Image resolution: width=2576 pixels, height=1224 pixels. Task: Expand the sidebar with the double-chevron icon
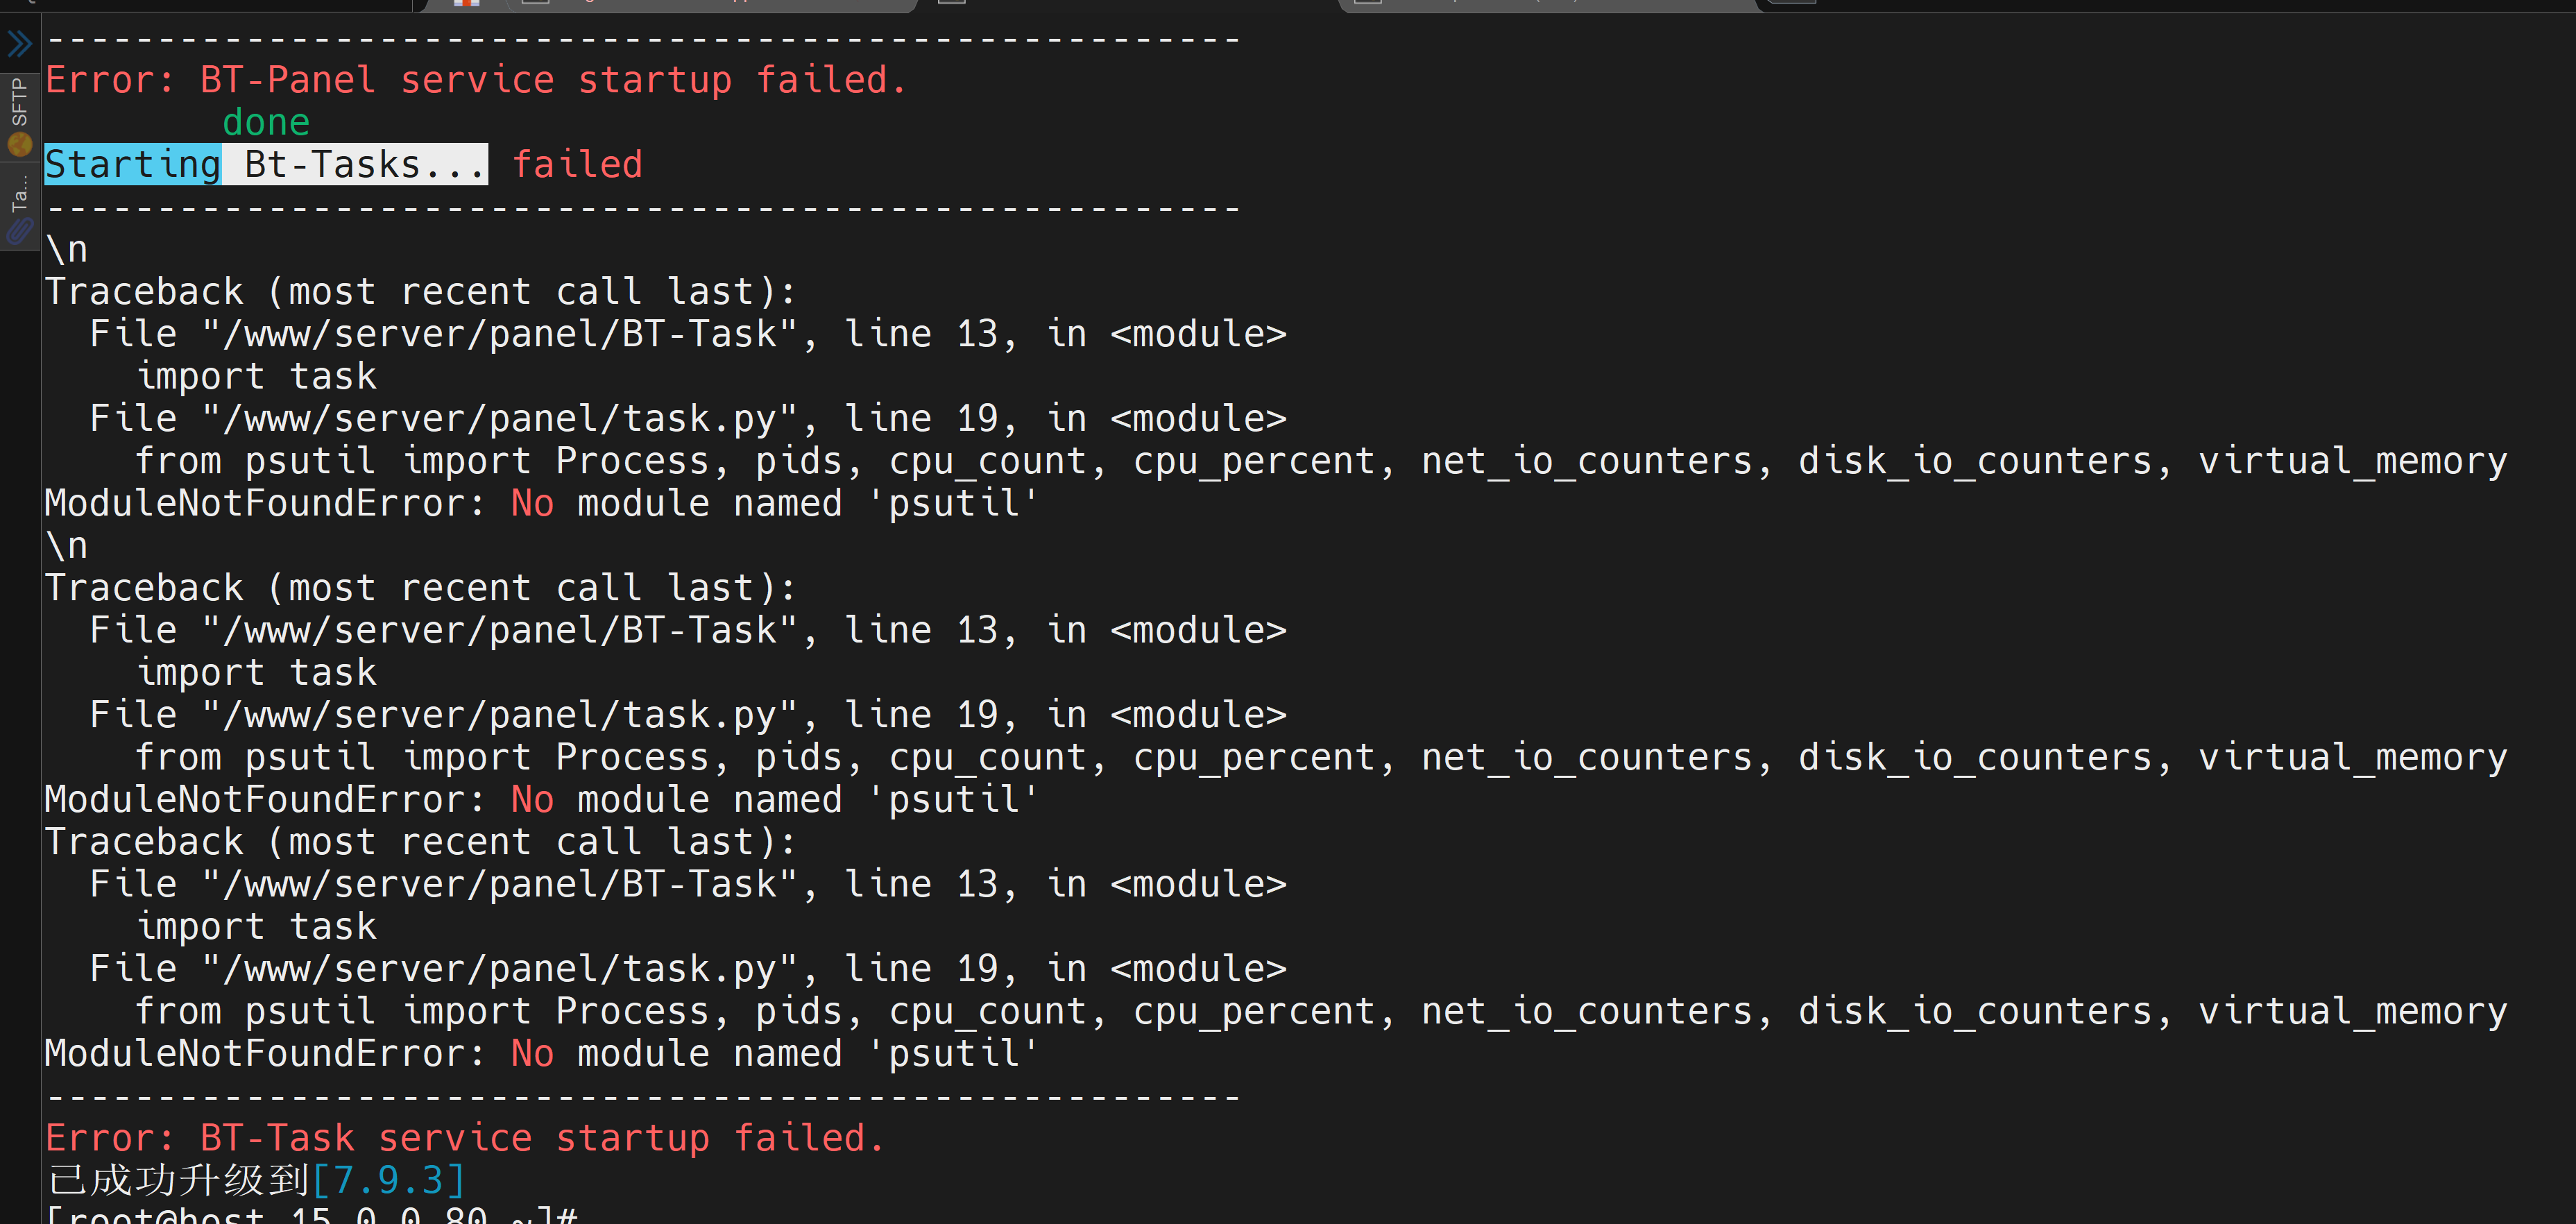(x=20, y=44)
